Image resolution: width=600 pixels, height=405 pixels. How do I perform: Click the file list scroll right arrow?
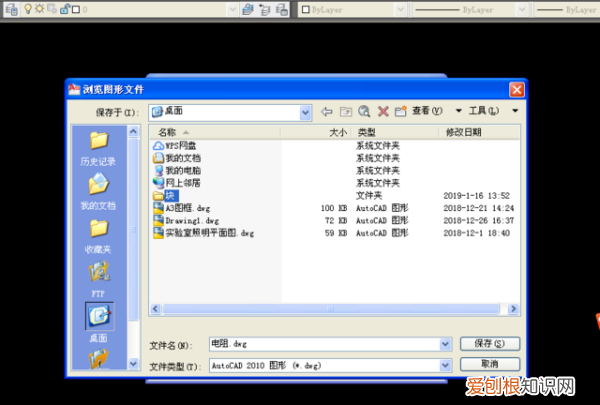[514, 309]
